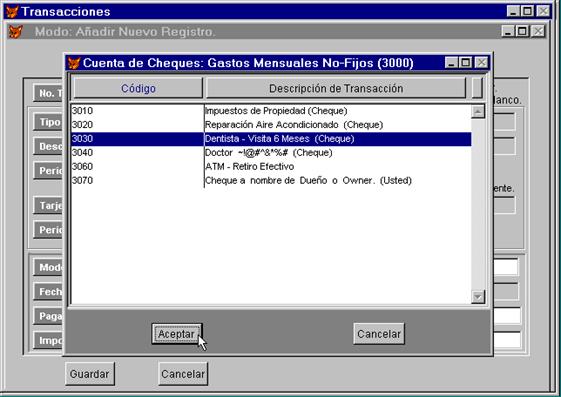
Task: Select row 3040 Doctor (Cheque)
Action: [x=271, y=153]
